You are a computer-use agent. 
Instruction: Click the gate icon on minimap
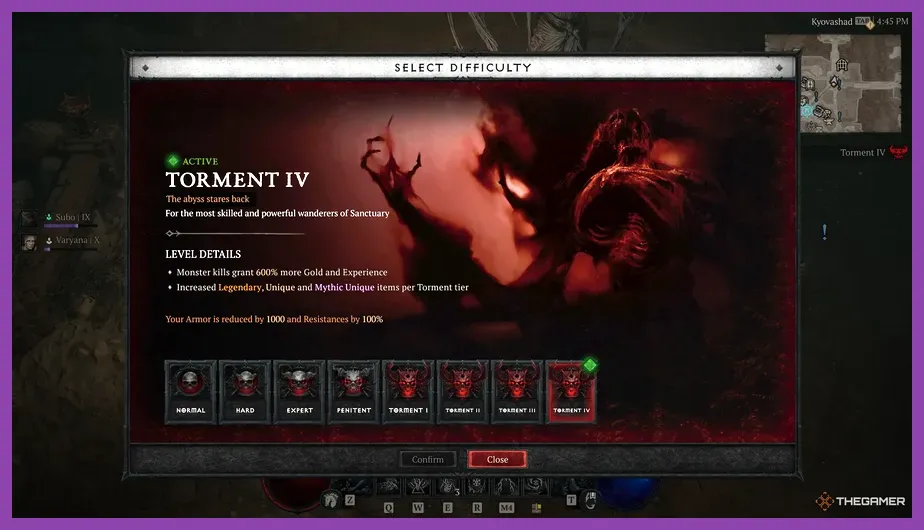[x=842, y=65]
